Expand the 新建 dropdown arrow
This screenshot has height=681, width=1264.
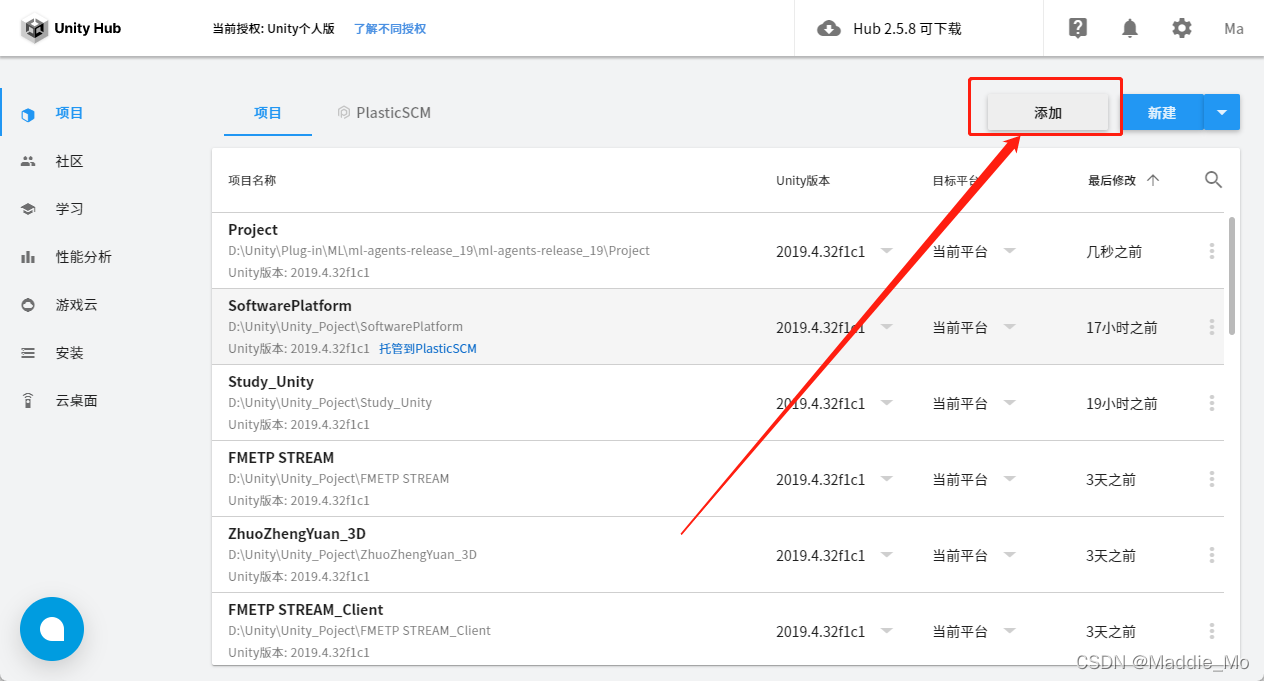[1222, 113]
